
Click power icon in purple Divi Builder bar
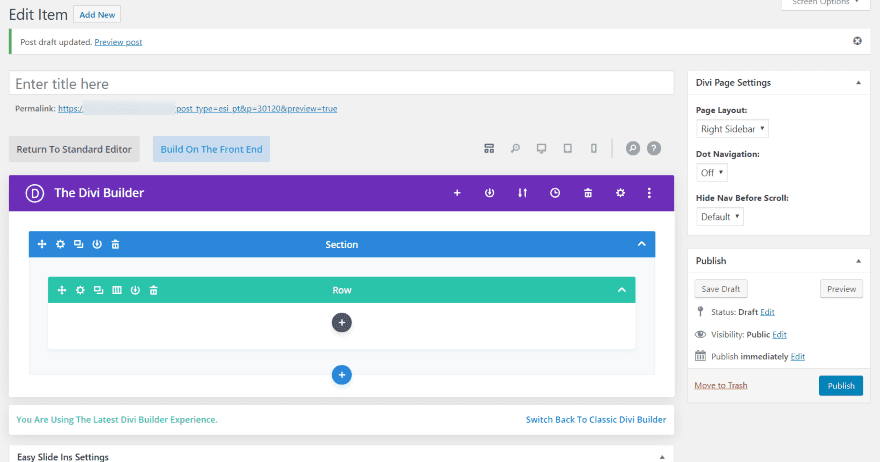click(489, 193)
